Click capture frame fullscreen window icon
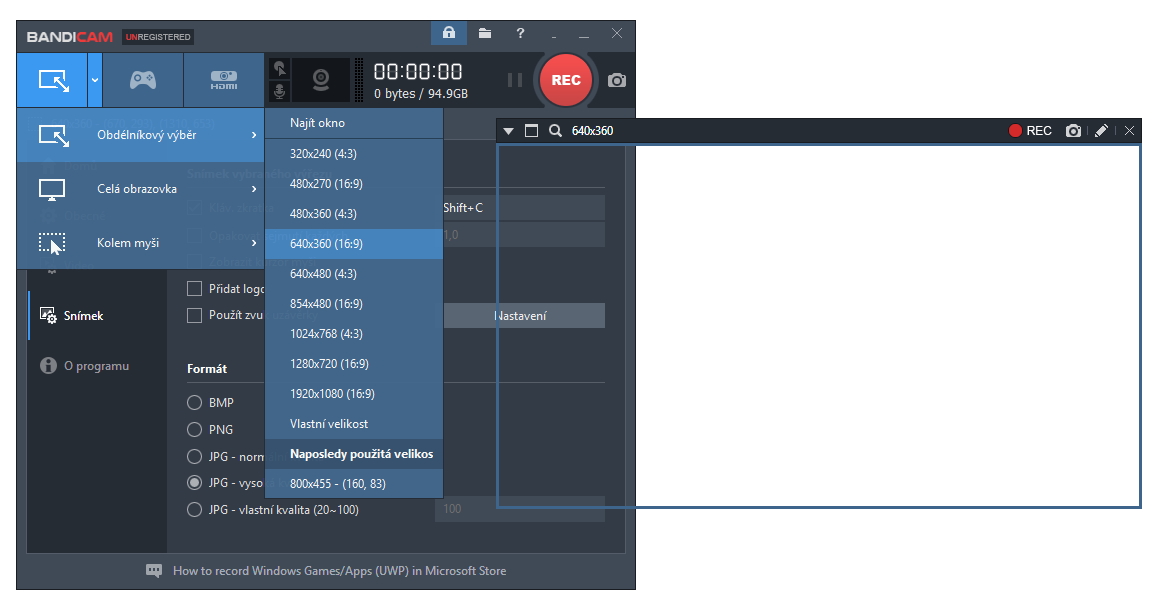Image resolution: width=1175 pixels, height=606 pixels. [531, 130]
